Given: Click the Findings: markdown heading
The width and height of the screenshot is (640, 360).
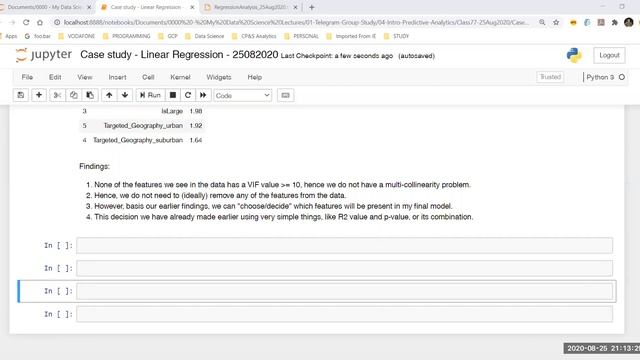Looking at the screenshot, I should [94, 166].
